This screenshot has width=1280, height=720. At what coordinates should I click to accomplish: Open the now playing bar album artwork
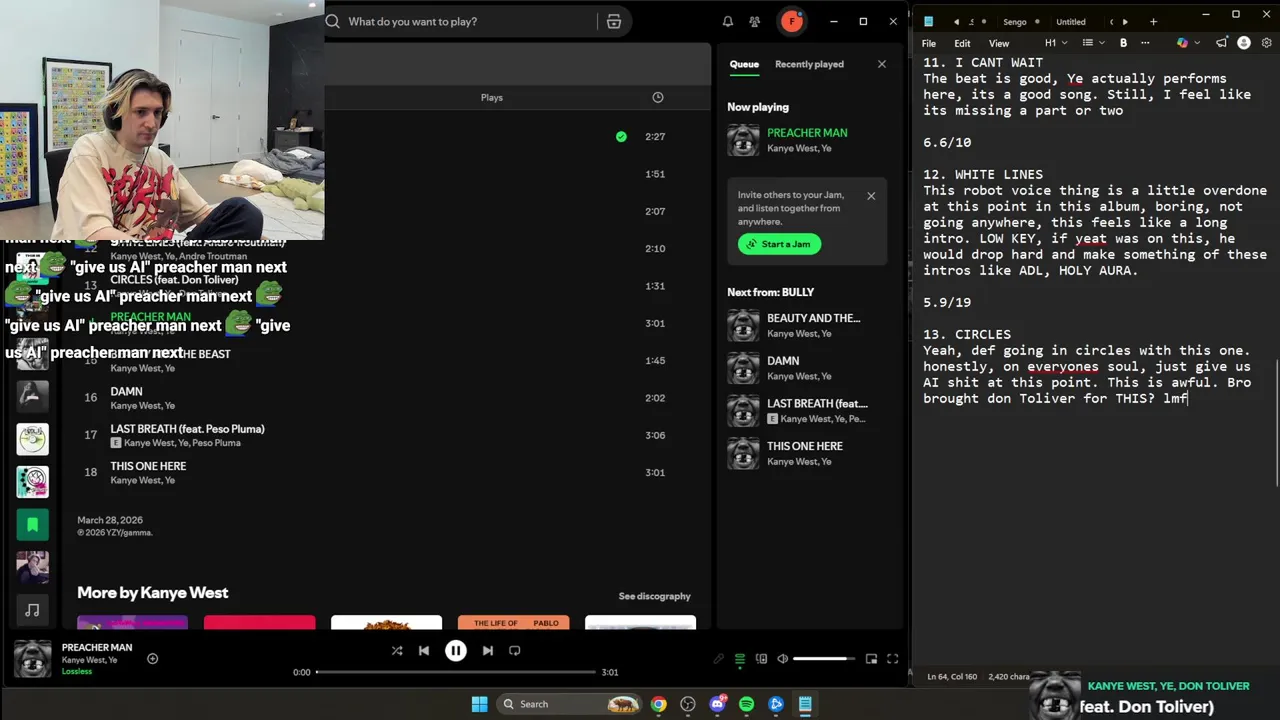[x=32, y=659]
